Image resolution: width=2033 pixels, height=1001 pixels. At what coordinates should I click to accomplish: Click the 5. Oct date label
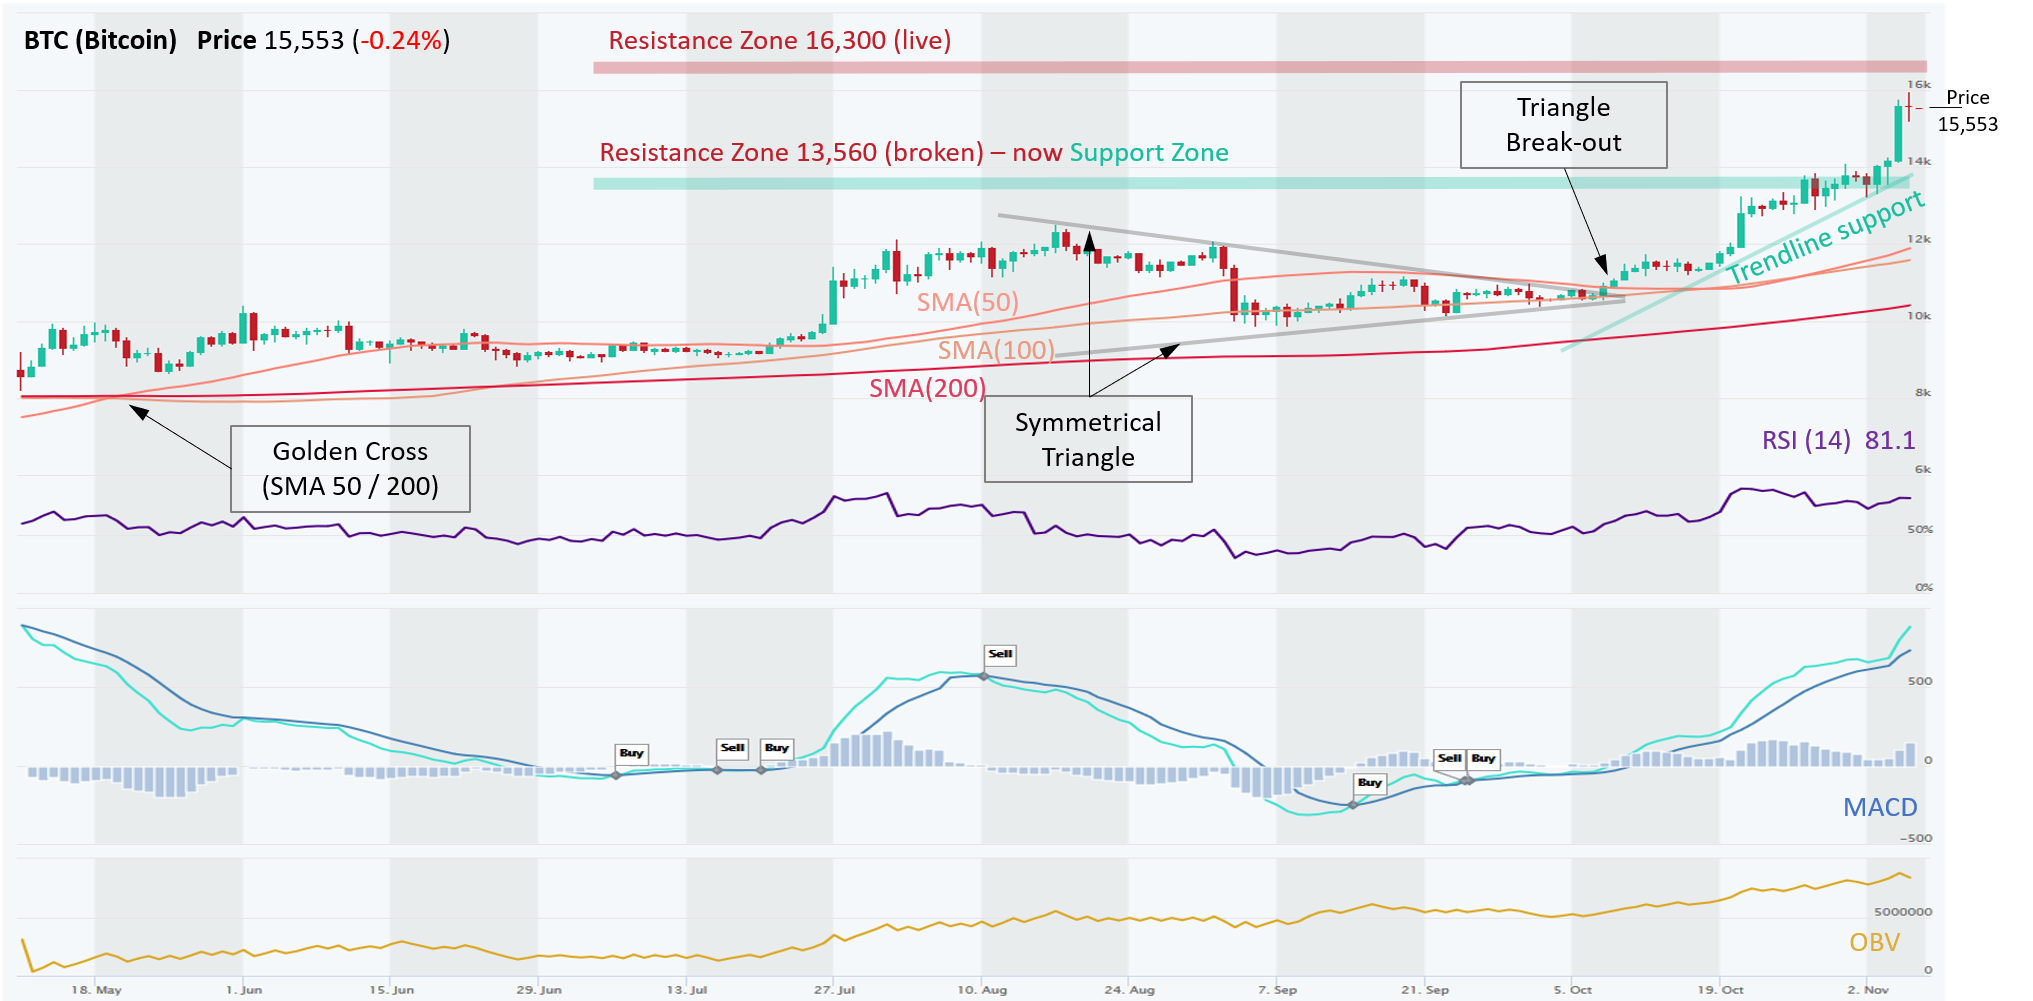click(x=1572, y=989)
